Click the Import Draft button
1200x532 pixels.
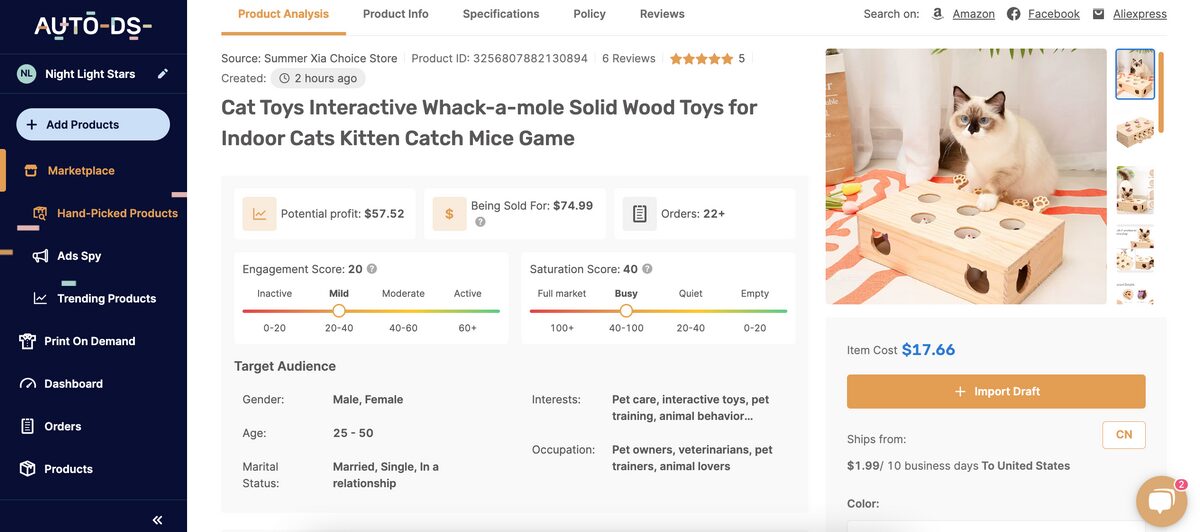995,391
